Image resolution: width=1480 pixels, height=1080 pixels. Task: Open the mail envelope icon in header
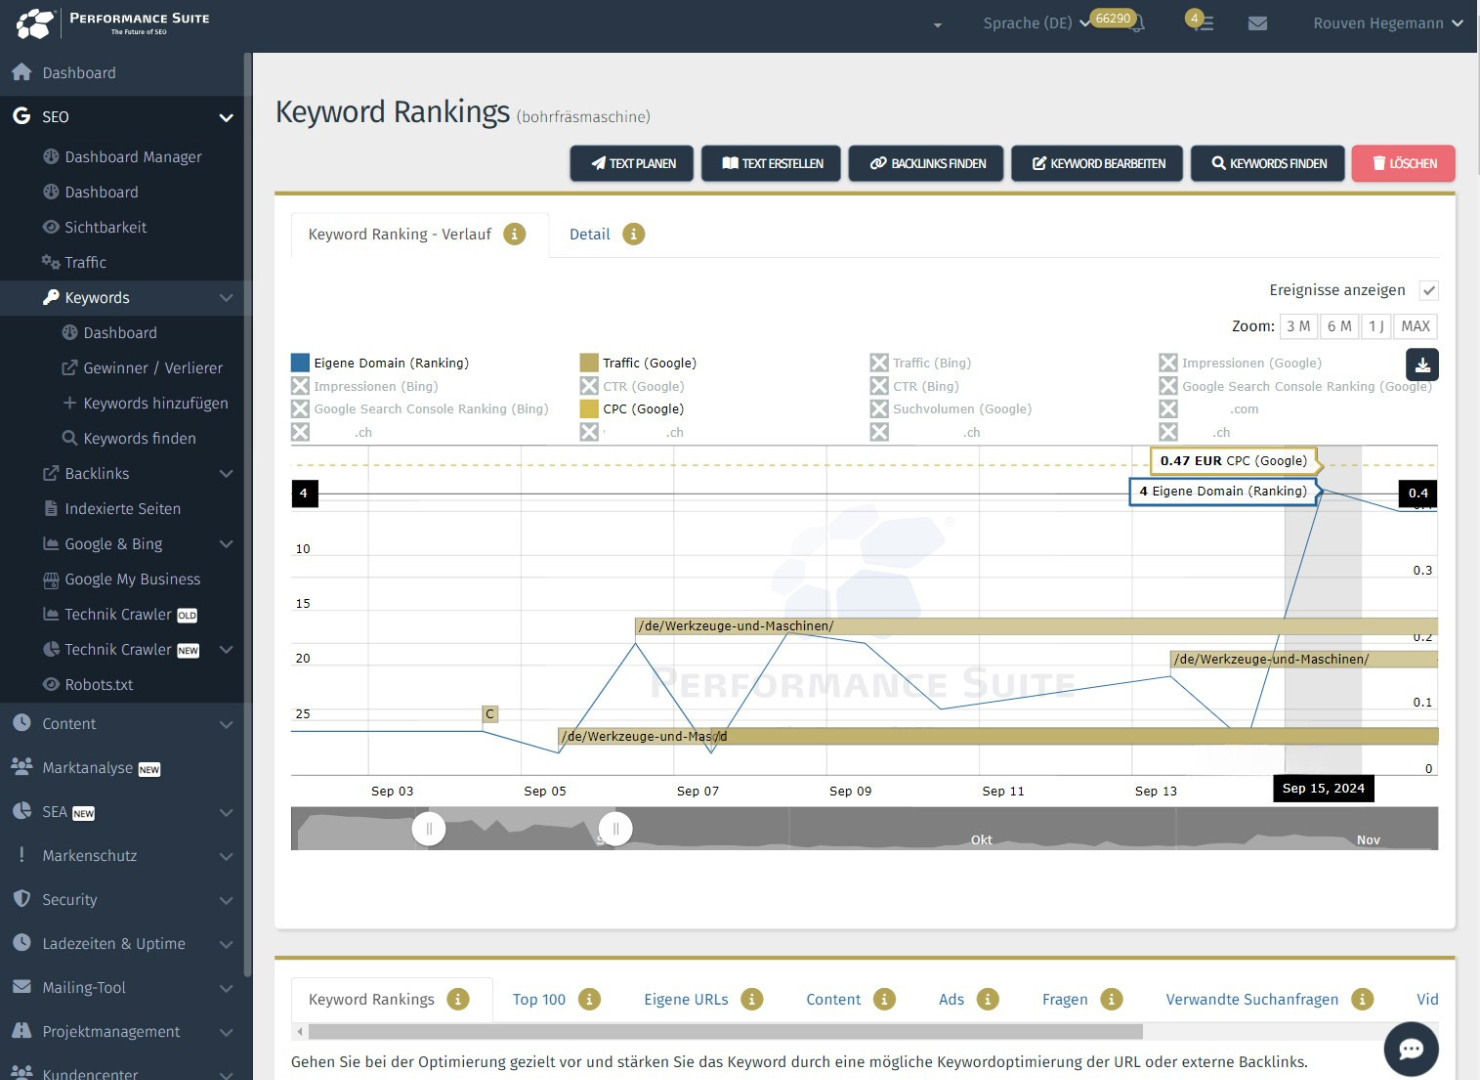point(1257,23)
